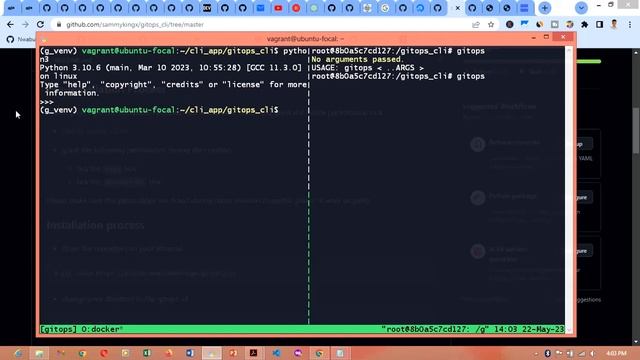Open Excel from the taskbar

(x=147, y=353)
